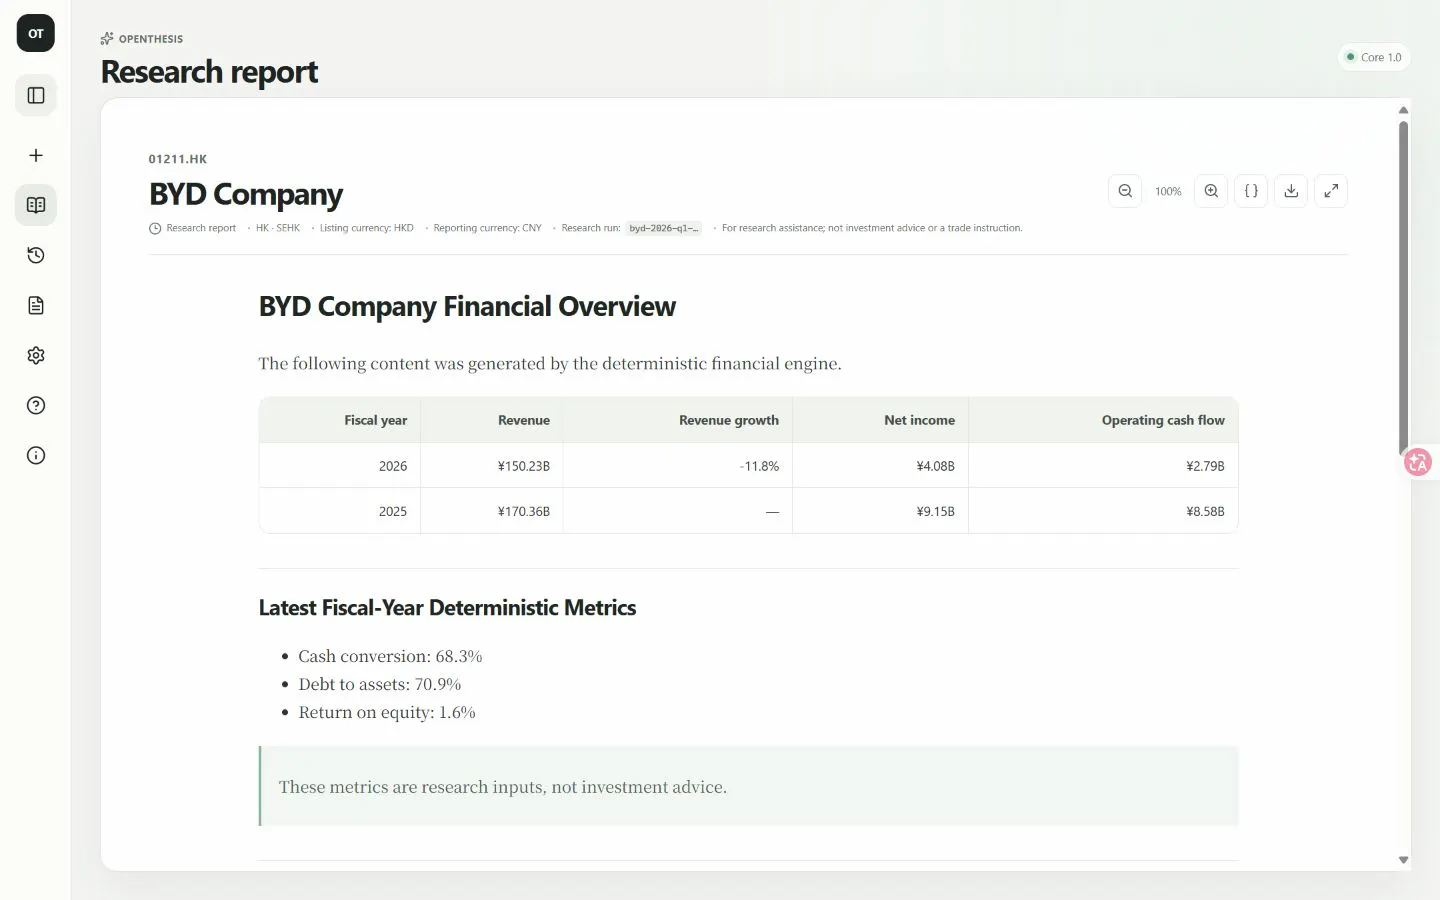Click the Return on equity: 1.6% bullet
This screenshot has height=900, width=1440.
point(387,712)
